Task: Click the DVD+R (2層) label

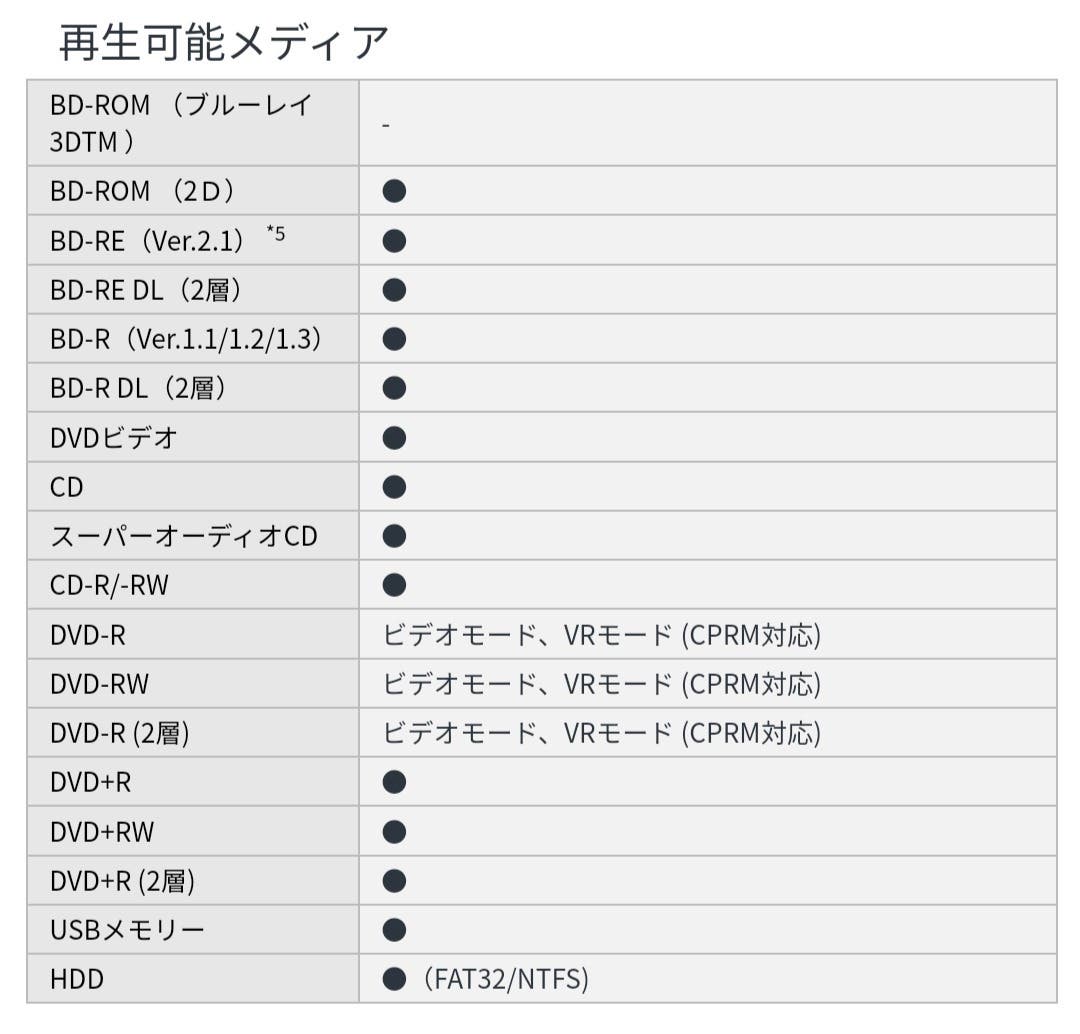Action: click(x=122, y=881)
